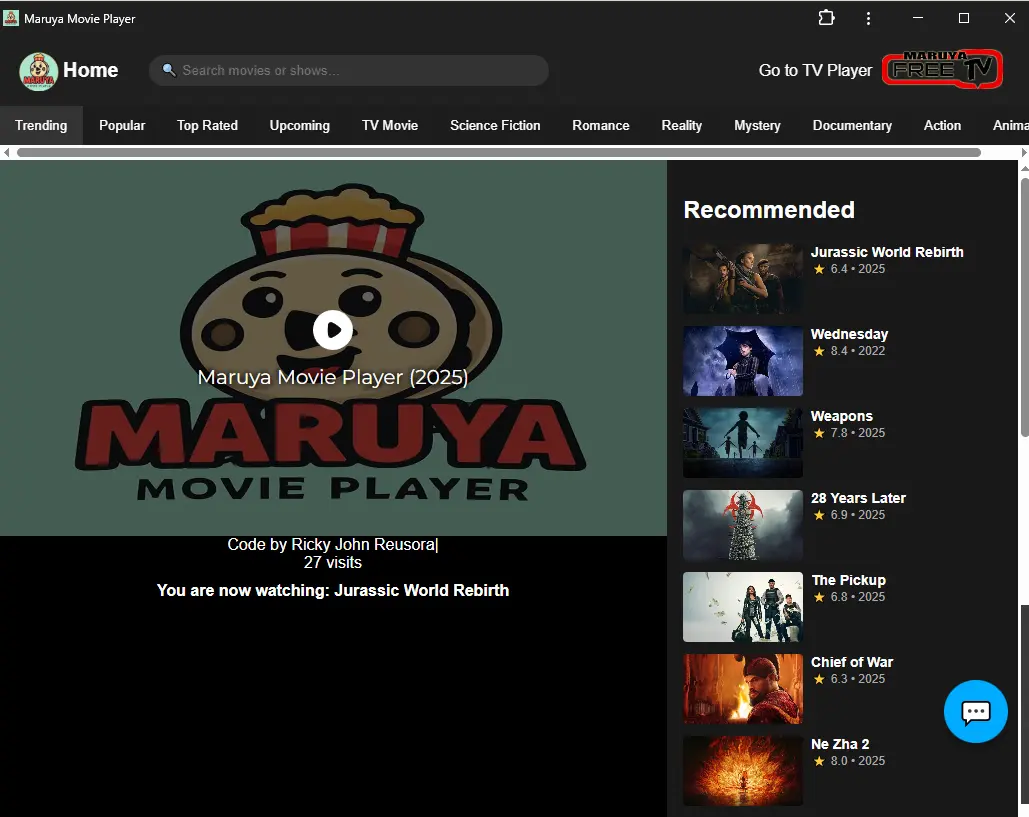Screen dimensions: 1029x817
Task: Open the blue chat bubble button
Action: tap(975, 711)
